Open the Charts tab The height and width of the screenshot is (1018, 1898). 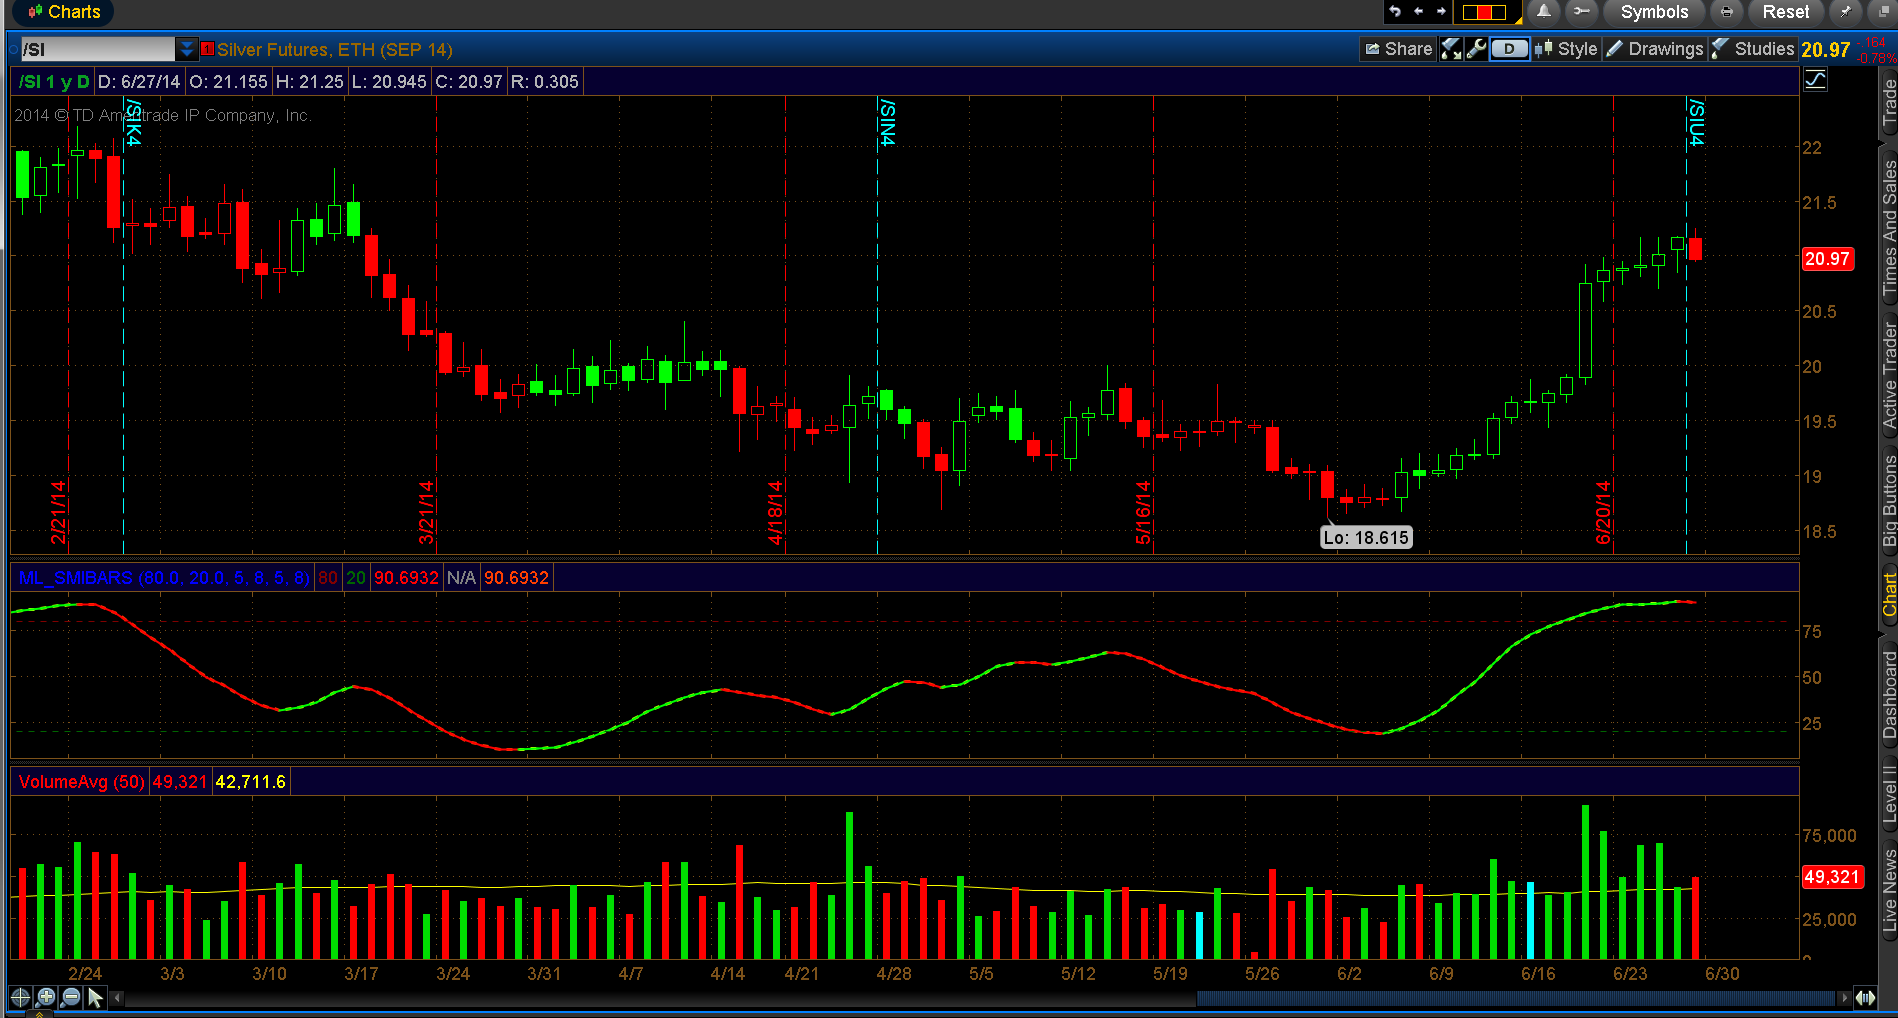click(64, 12)
